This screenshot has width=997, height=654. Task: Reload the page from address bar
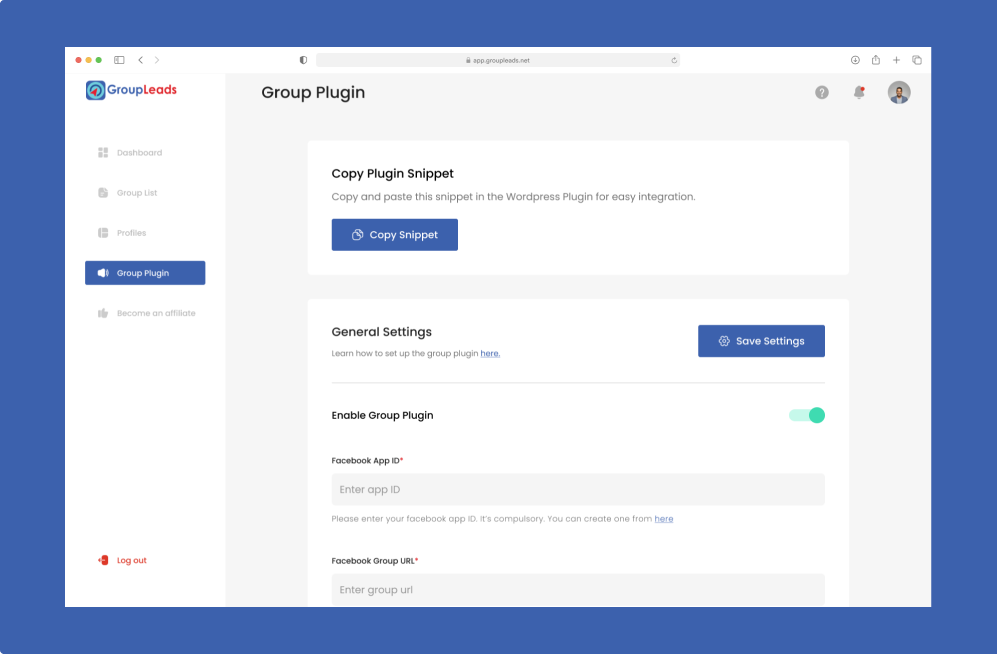674,60
